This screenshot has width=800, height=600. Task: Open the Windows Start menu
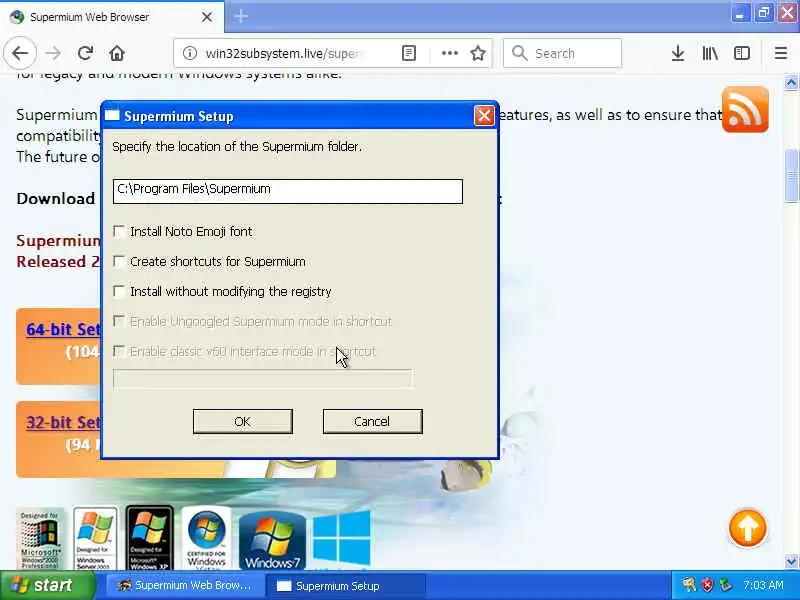tap(48, 585)
